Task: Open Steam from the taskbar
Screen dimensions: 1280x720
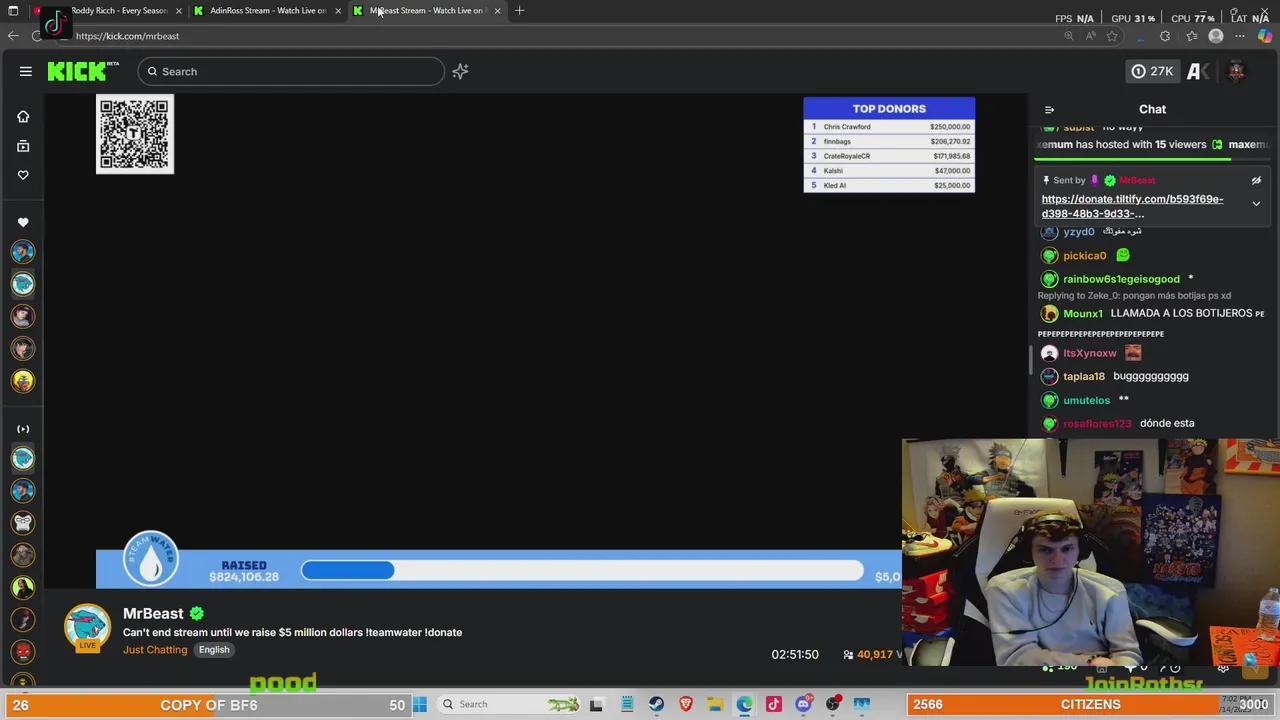Action: (x=656, y=705)
